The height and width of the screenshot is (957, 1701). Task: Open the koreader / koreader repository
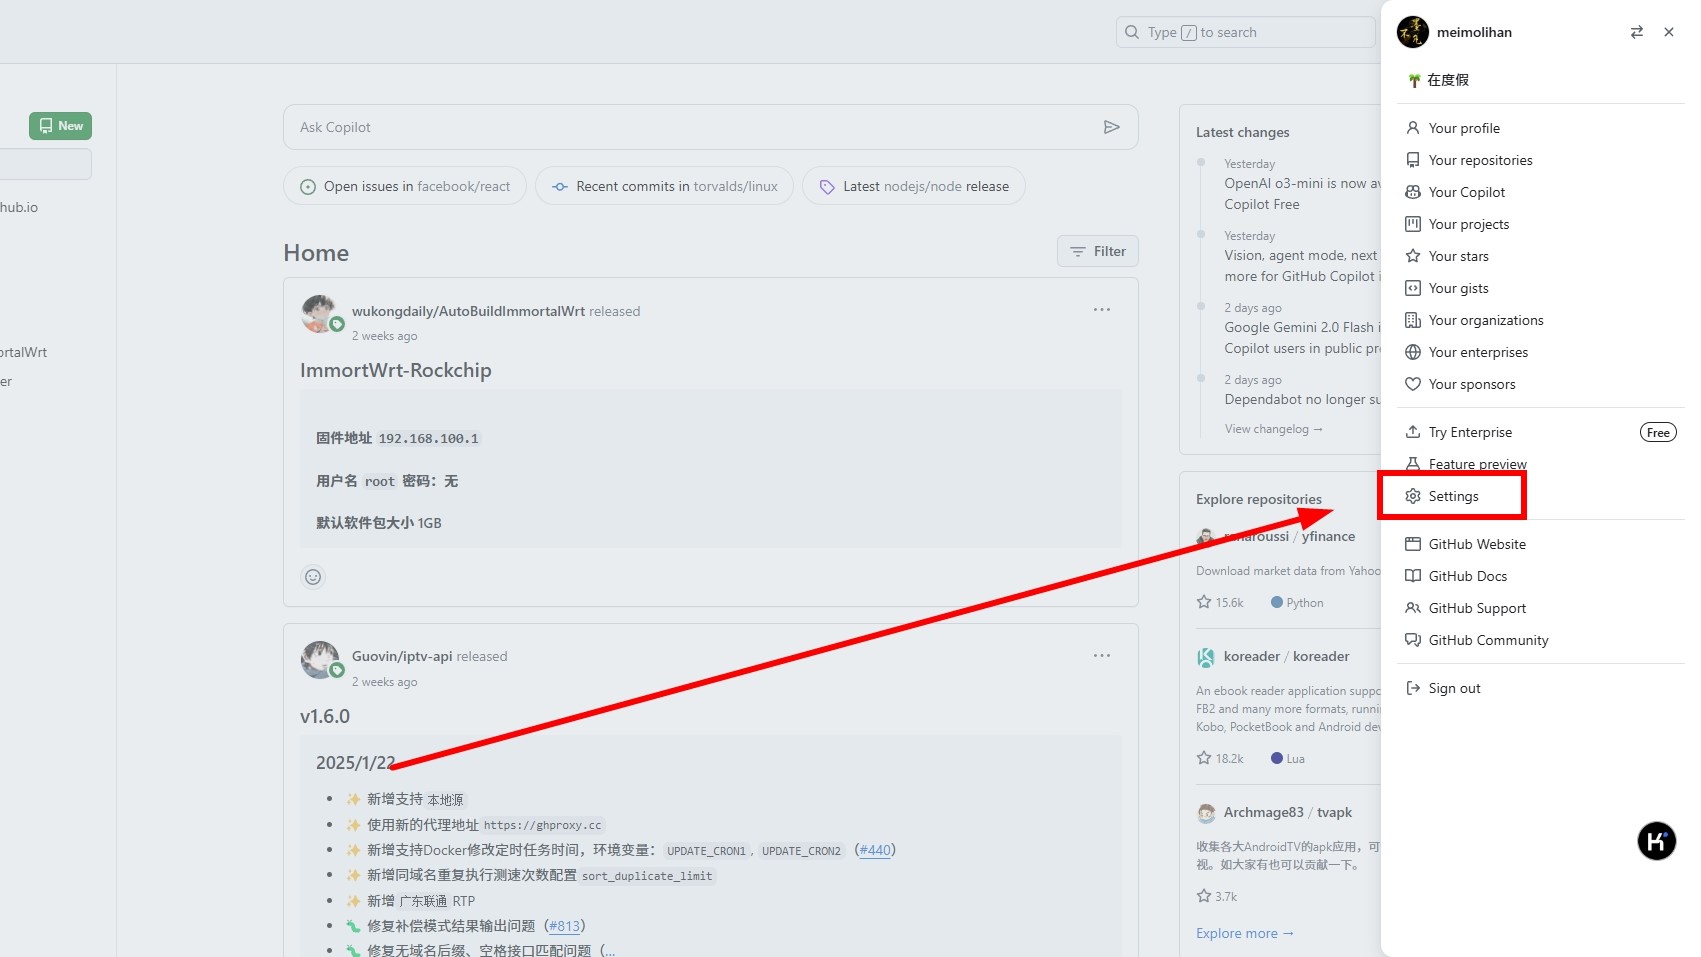1286,656
